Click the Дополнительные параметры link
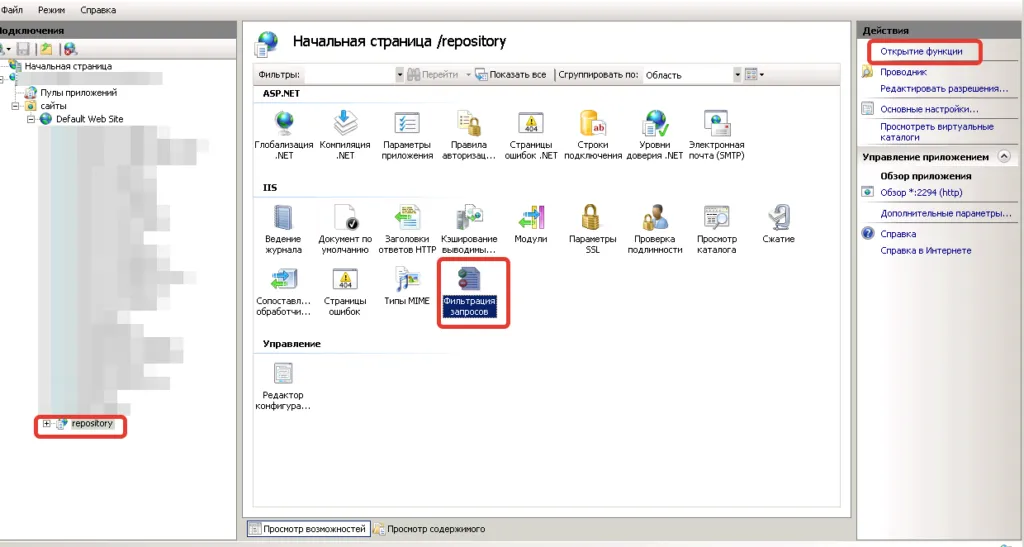 [x=945, y=213]
